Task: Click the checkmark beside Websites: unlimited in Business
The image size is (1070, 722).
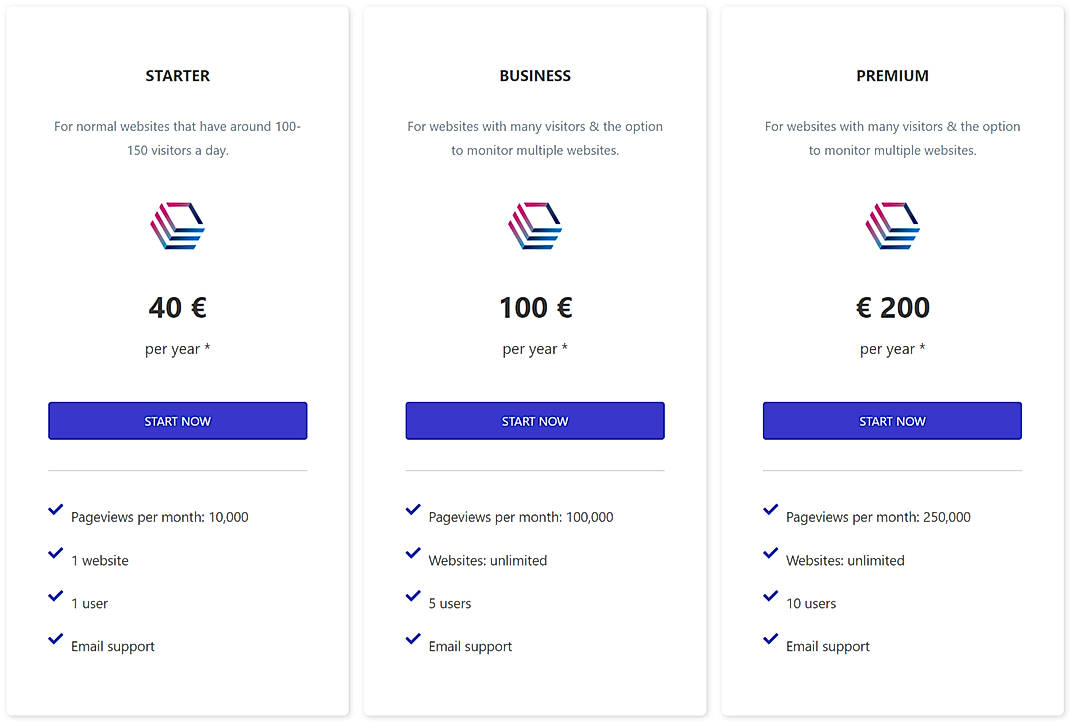Action: click(413, 553)
